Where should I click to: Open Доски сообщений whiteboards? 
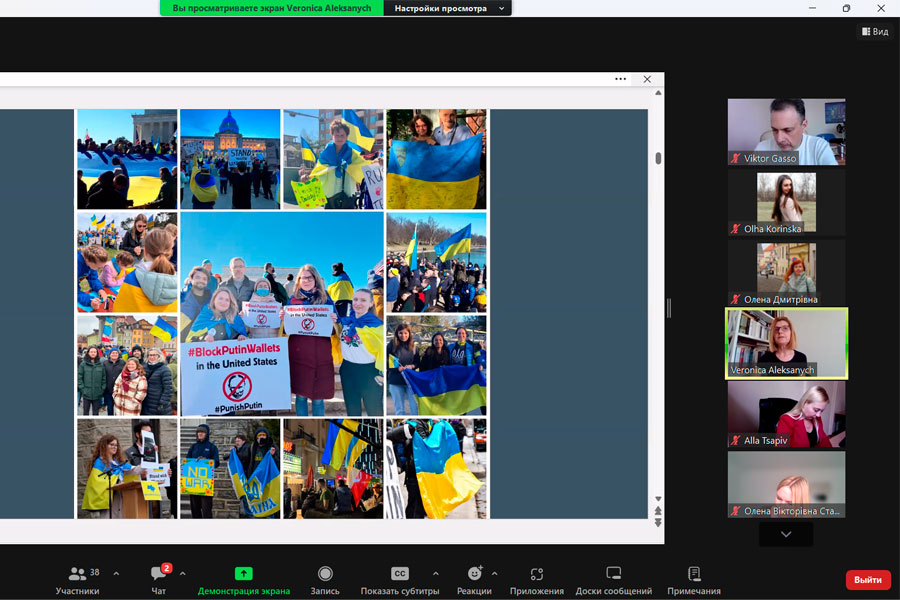(614, 580)
